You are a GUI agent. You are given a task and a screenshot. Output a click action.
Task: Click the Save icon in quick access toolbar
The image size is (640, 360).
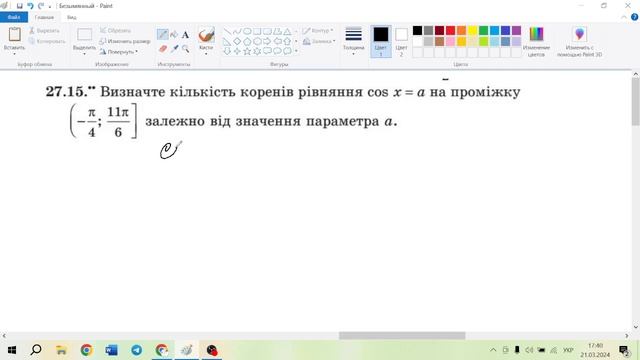[19, 6]
